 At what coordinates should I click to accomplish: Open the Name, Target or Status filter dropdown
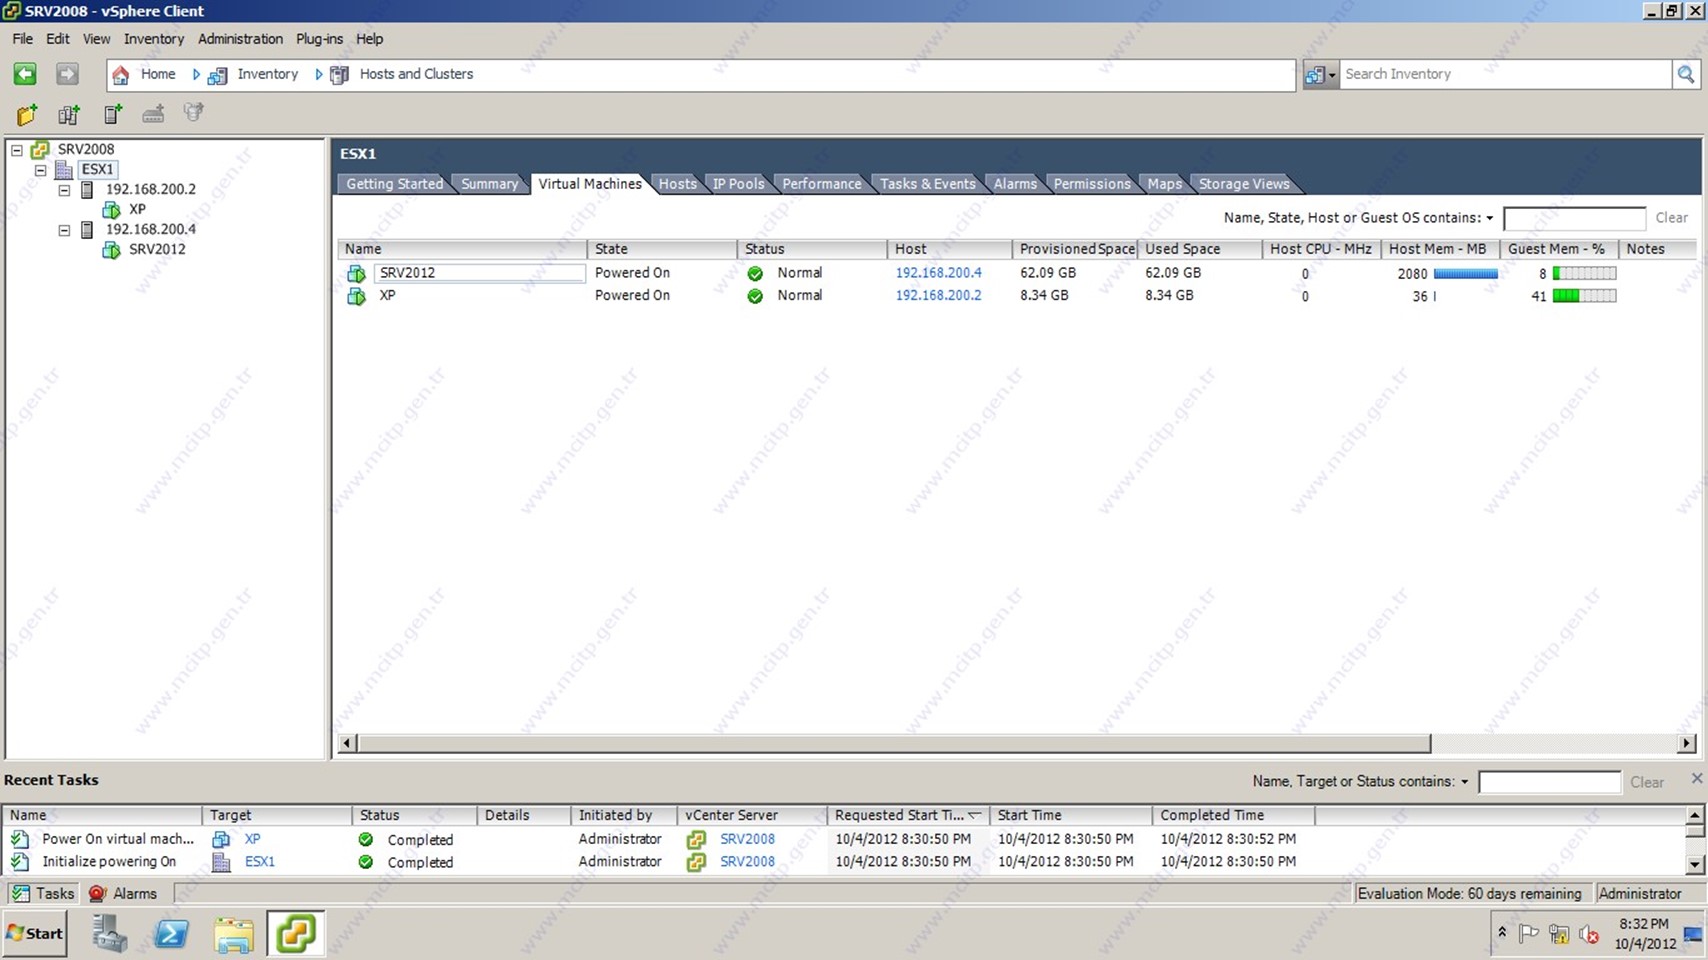point(1465,782)
